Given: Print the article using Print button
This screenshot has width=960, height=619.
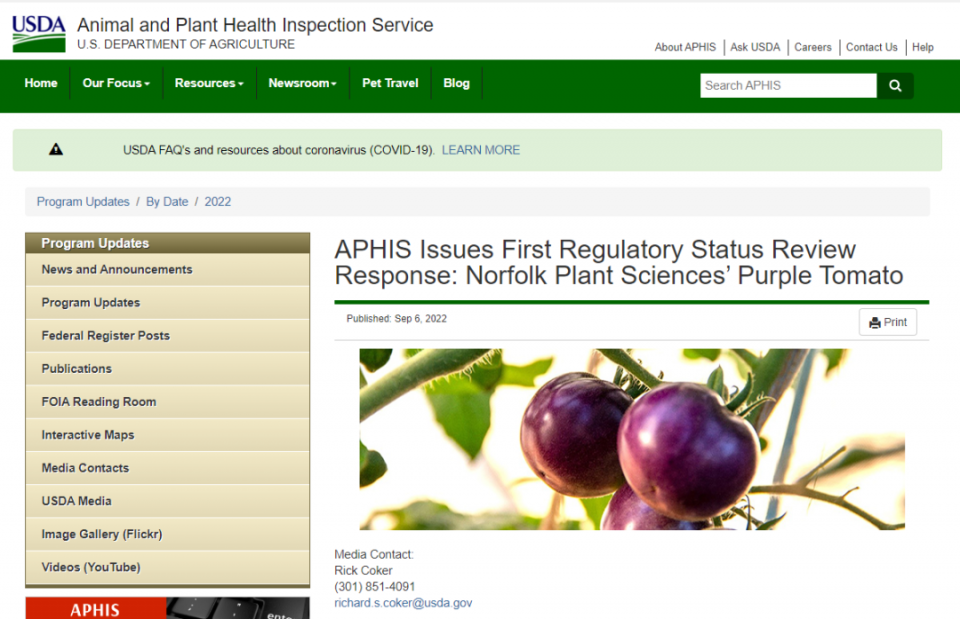Looking at the screenshot, I should (887, 322).
